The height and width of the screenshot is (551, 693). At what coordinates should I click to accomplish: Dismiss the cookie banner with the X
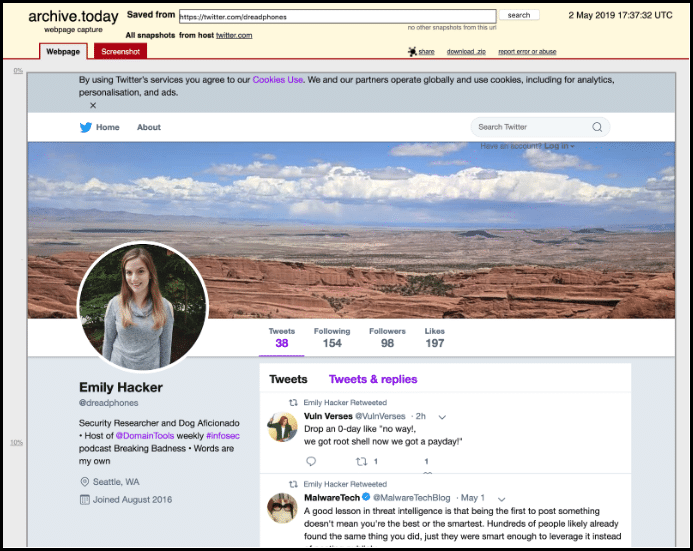pyautogui.click(x=93, y=105)
